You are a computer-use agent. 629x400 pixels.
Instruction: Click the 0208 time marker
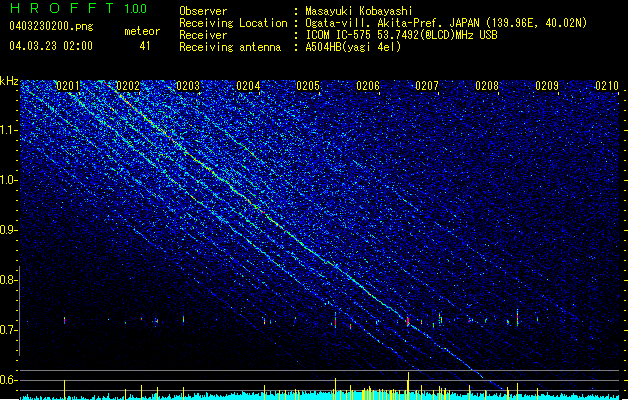(487, 86)
